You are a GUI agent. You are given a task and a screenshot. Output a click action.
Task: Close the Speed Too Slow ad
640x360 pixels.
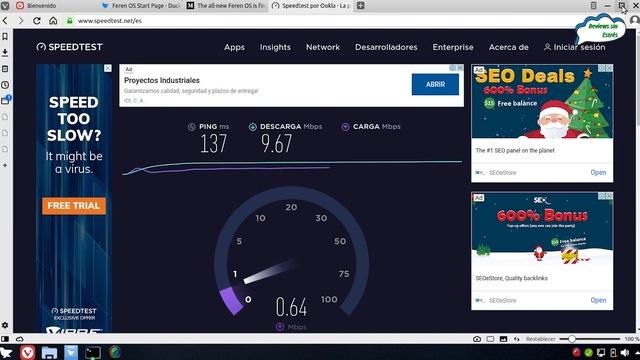[x=108, y=68]
